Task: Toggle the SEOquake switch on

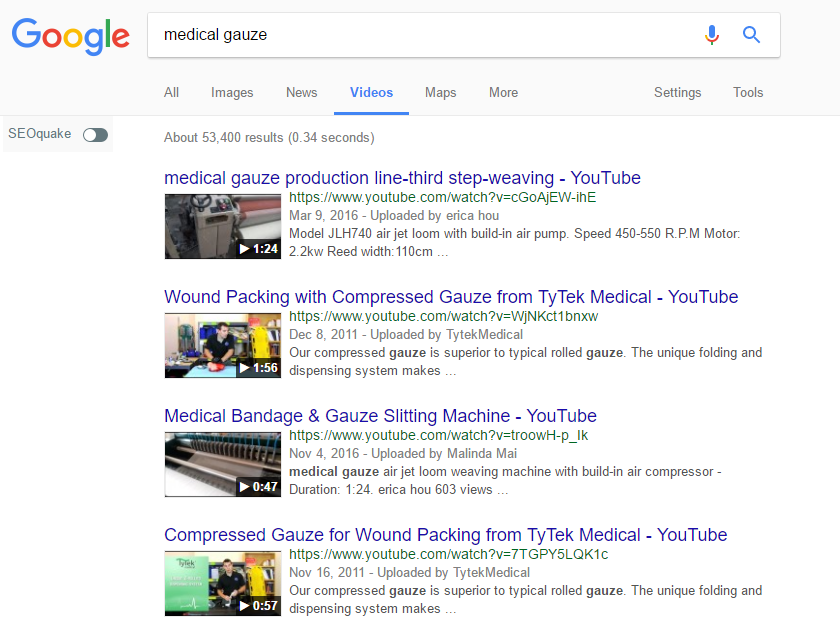Action: pos(95,135)
